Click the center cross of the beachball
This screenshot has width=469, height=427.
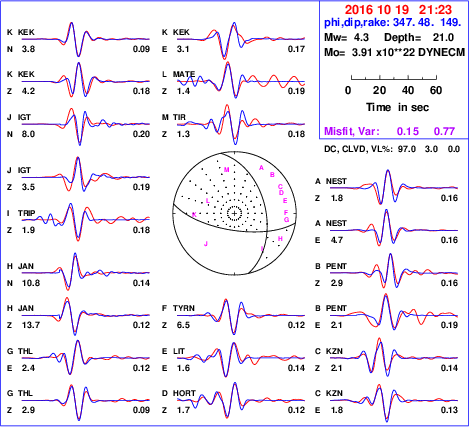point(235,213)
